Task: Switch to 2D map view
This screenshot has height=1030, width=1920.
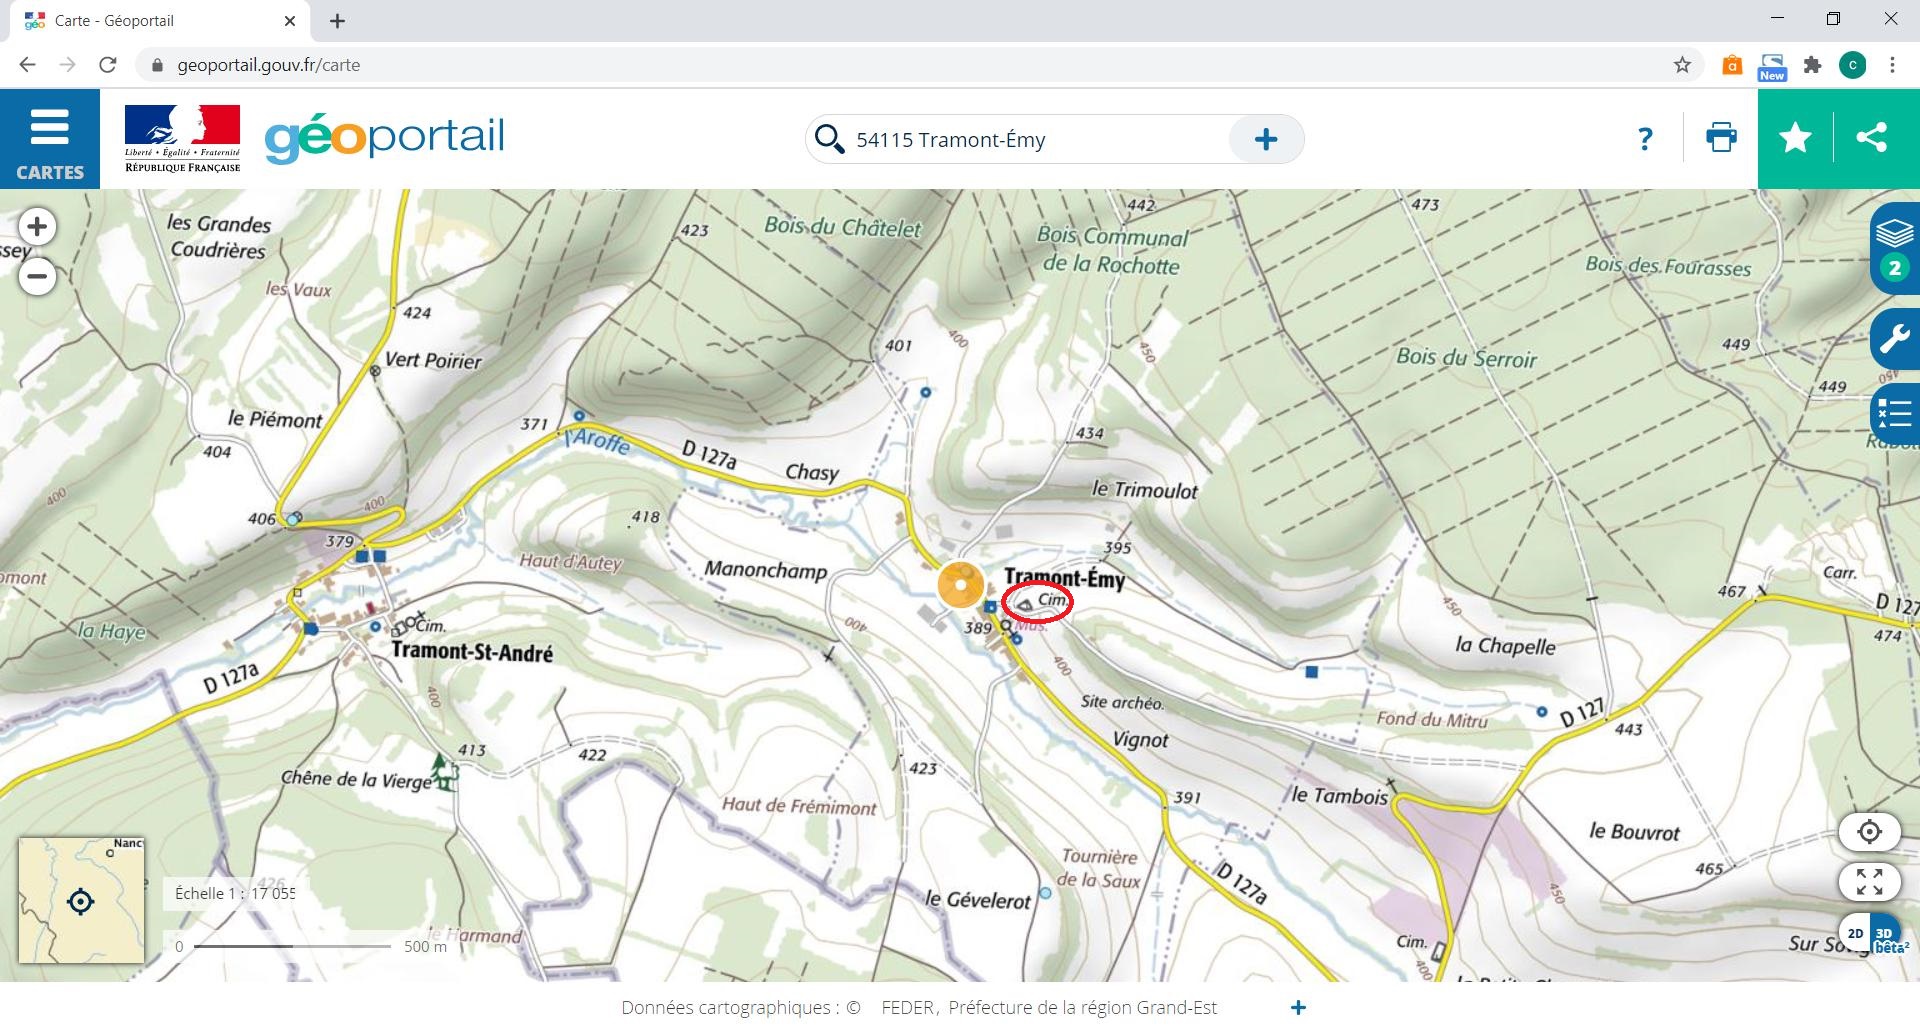Action: coord(1855,933)
